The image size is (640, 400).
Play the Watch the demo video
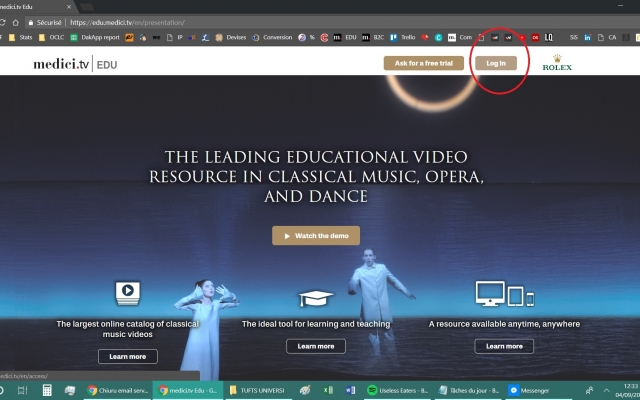point(315,236)
